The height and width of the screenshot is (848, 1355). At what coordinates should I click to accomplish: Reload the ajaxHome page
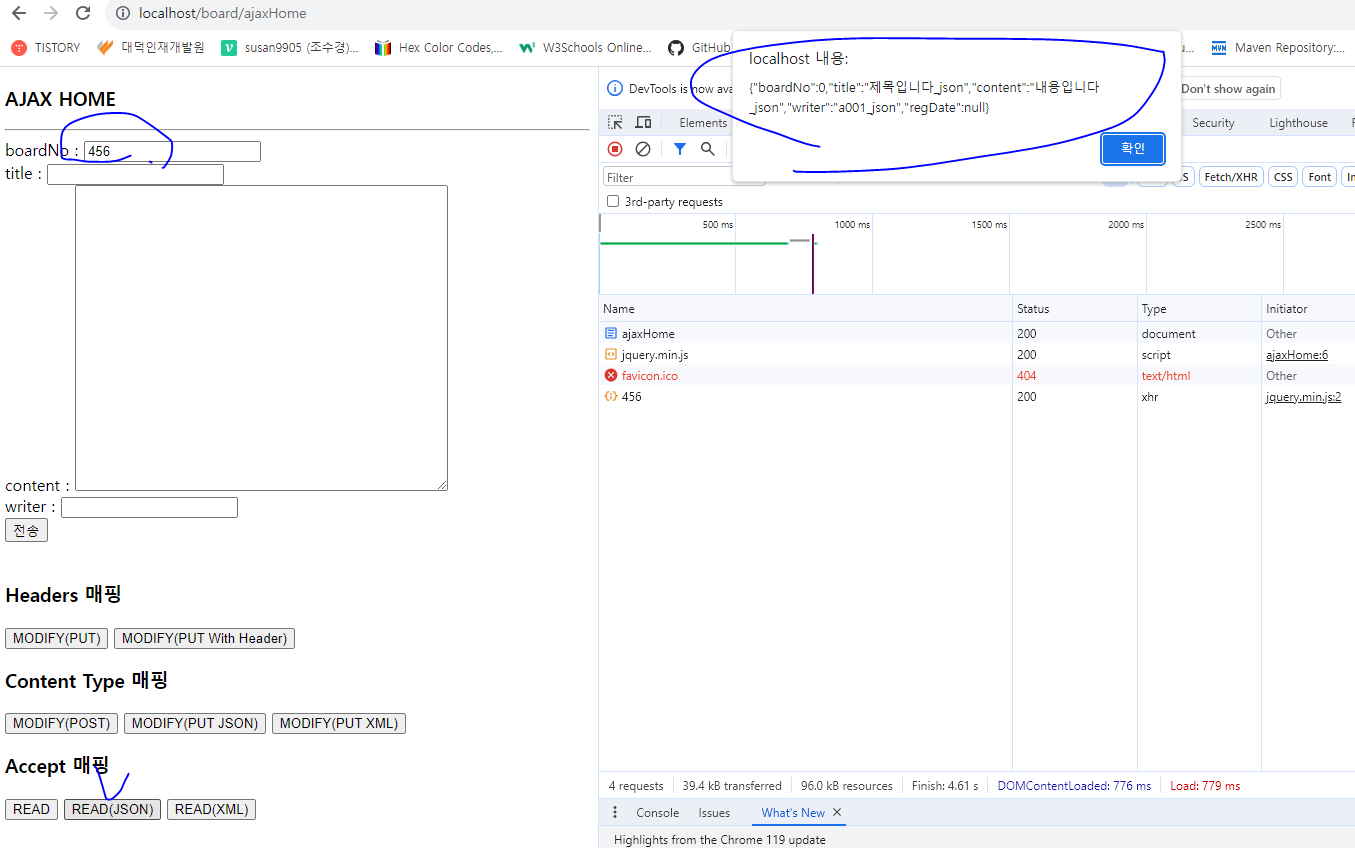tap(83, 14)
